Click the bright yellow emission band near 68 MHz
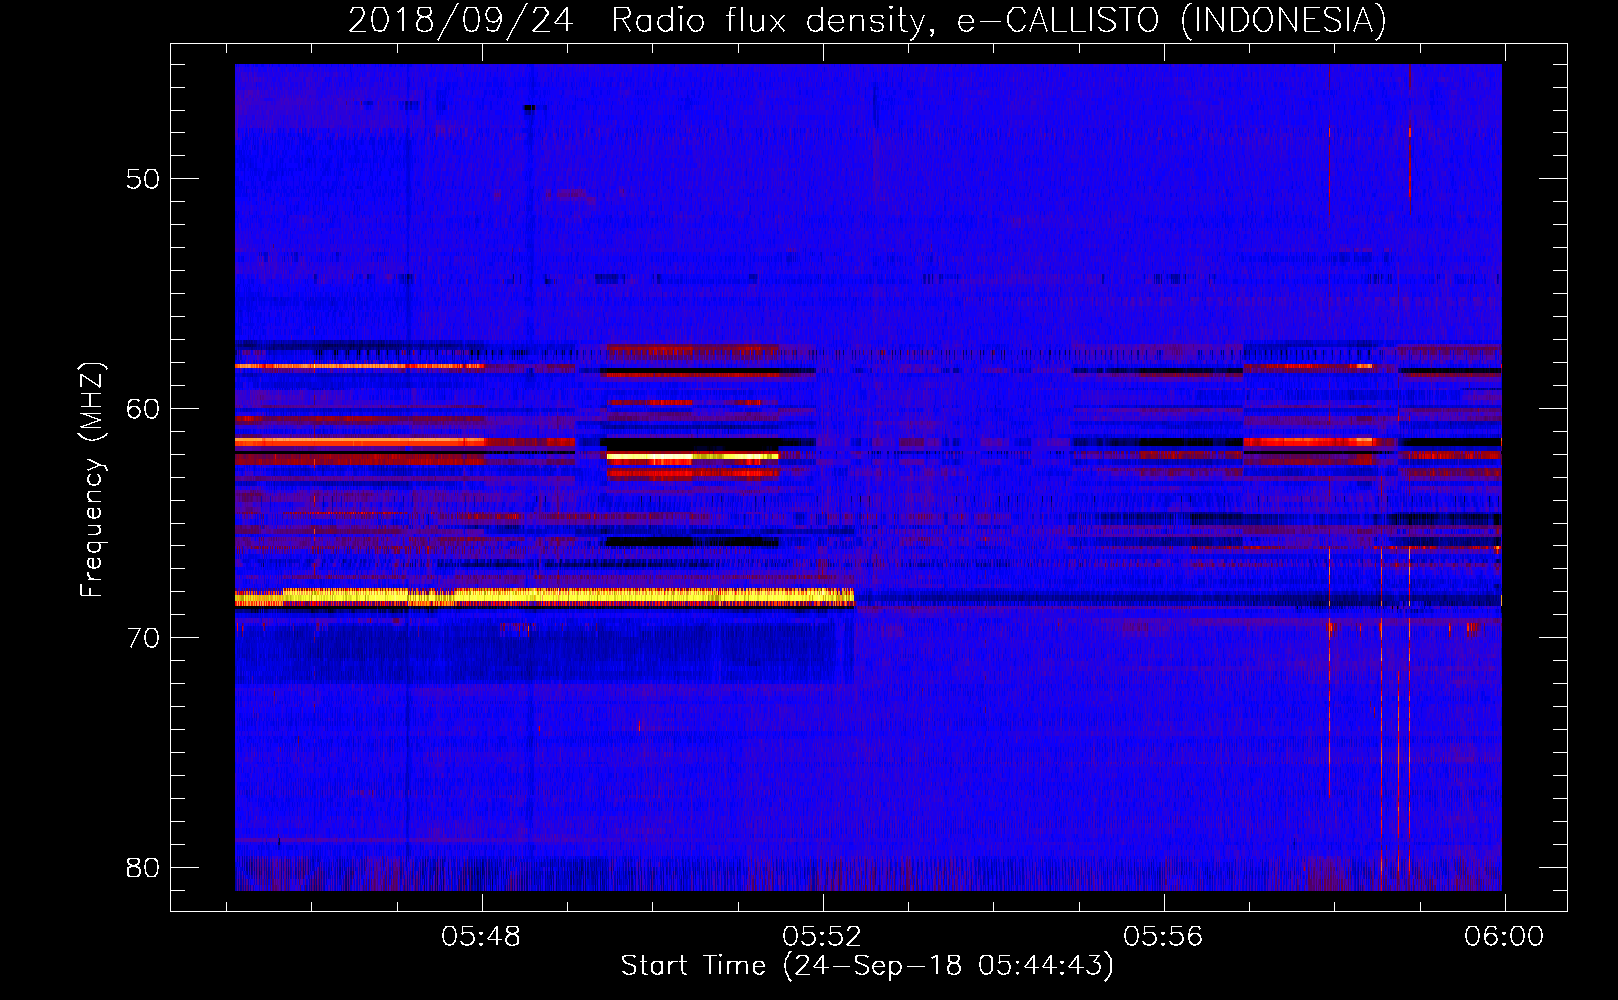Viewport: 1618px width, 1000px height. 544,598
